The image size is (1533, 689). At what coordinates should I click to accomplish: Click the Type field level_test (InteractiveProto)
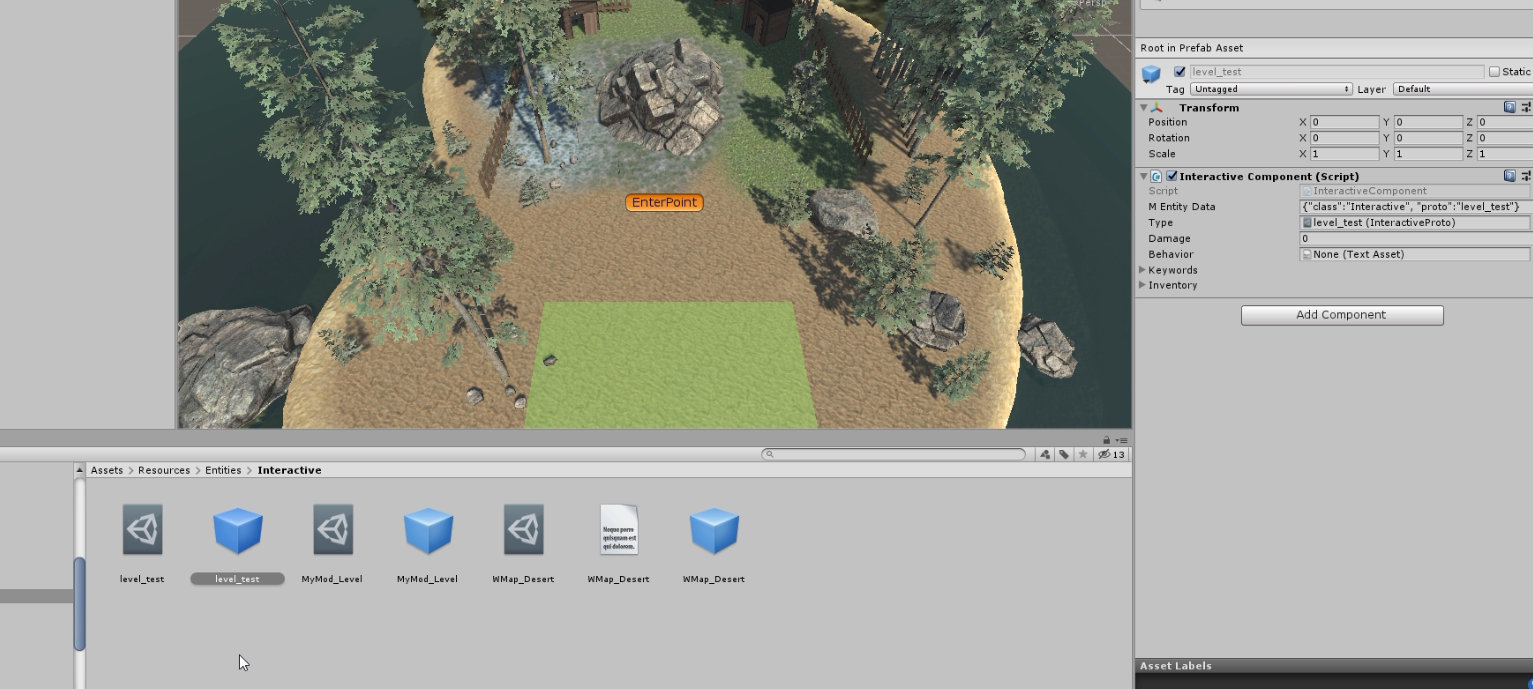tap(1415, 223)
